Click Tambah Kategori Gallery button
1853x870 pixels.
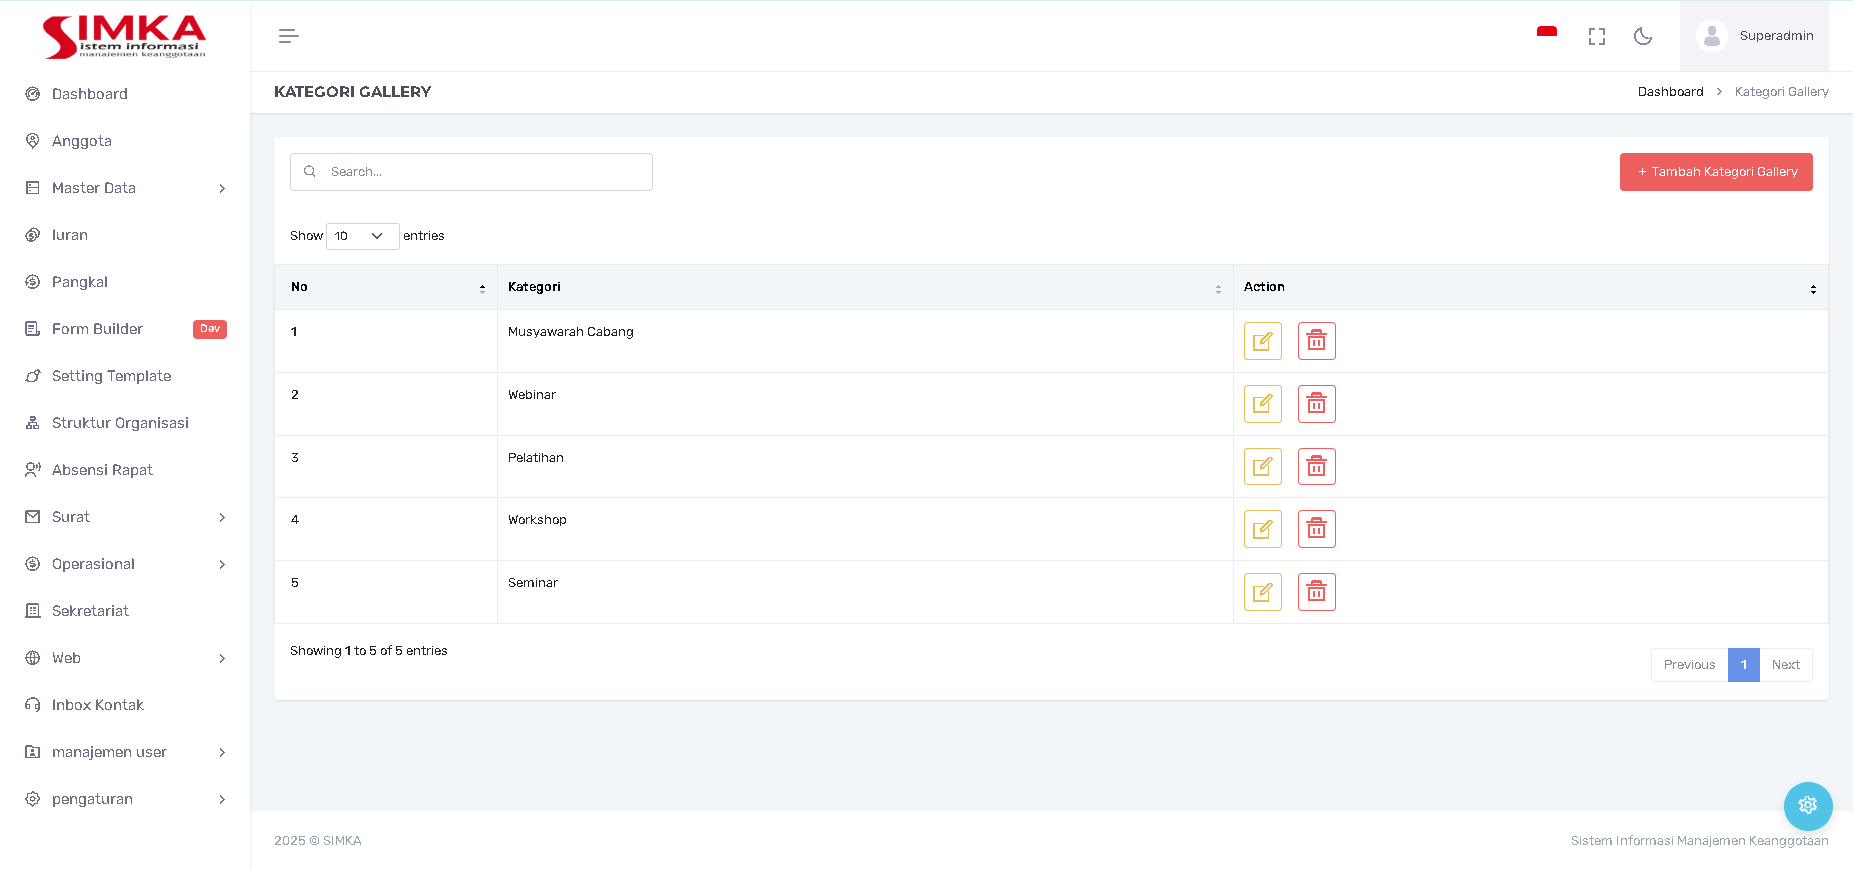(1715, 172)
